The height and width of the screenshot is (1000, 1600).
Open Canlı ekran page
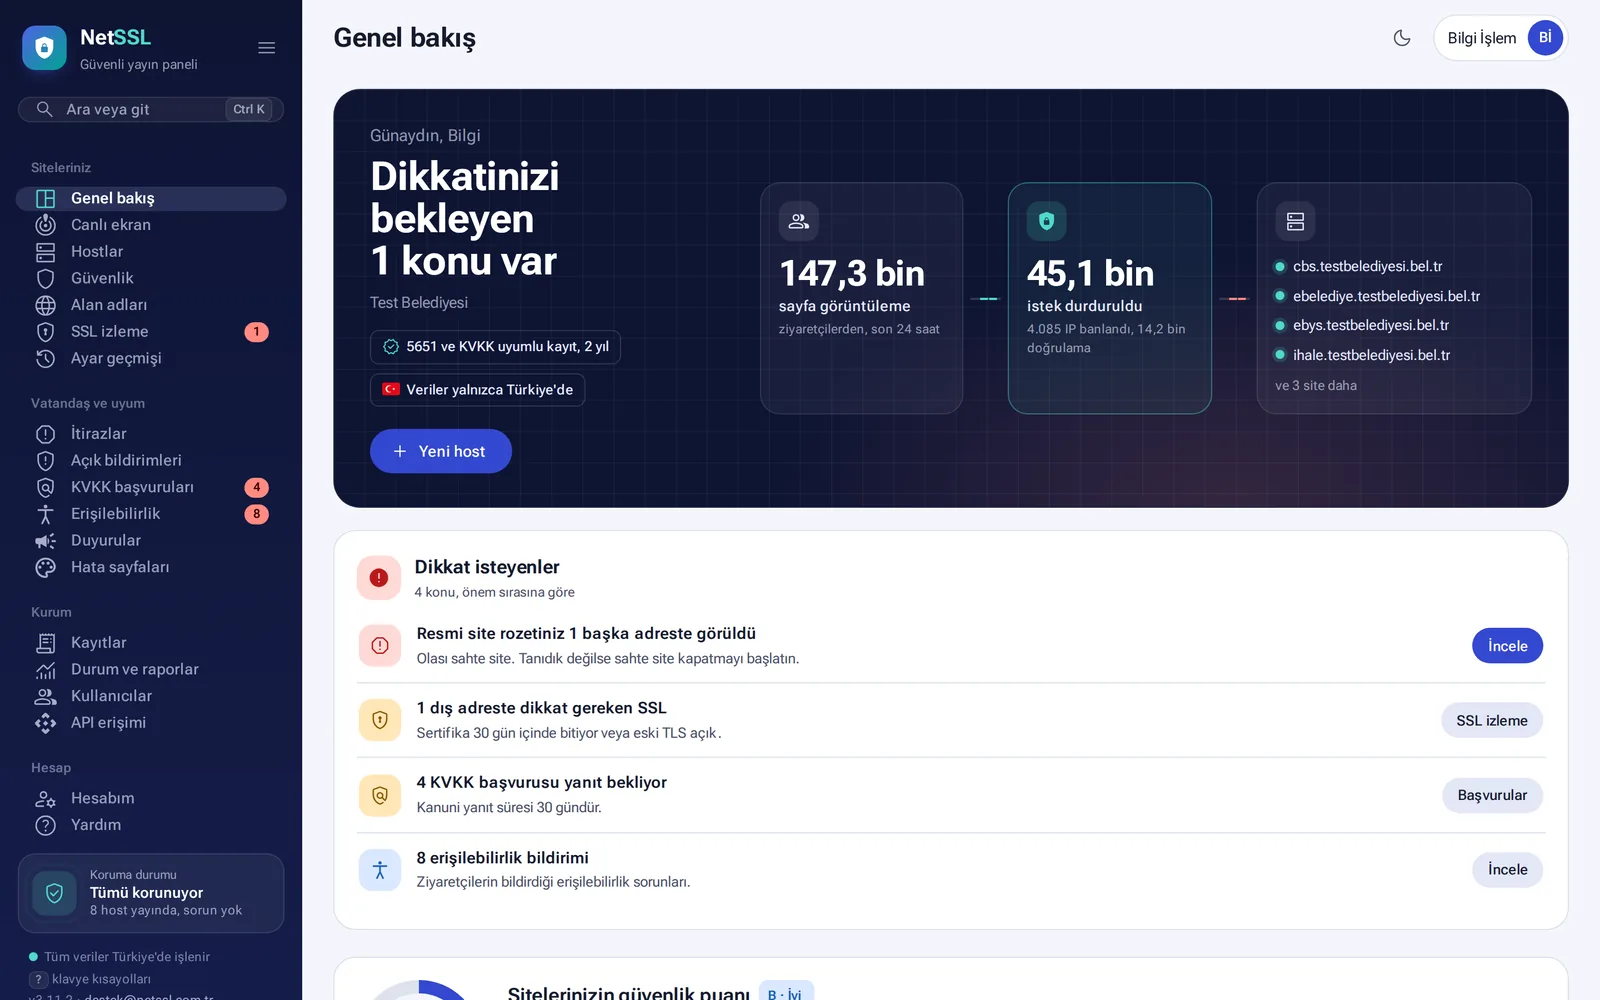coord(151,225)
